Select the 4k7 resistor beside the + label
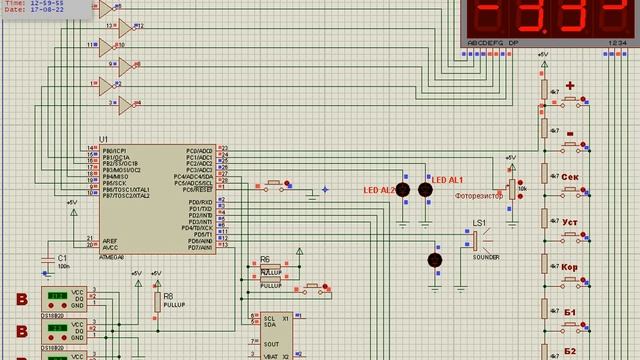This screenshot has height=360, width=640. click(544, 89)
